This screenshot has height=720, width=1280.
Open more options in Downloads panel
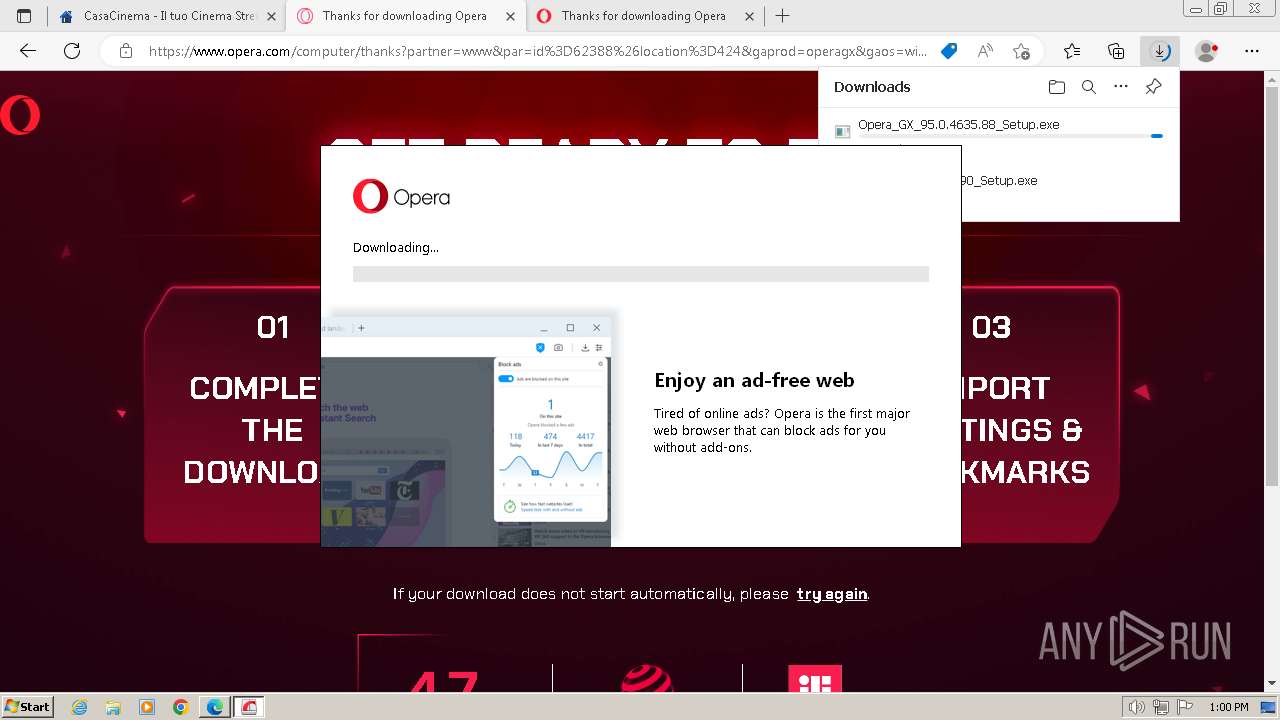pyautogui.click(x=1121, y=87)
